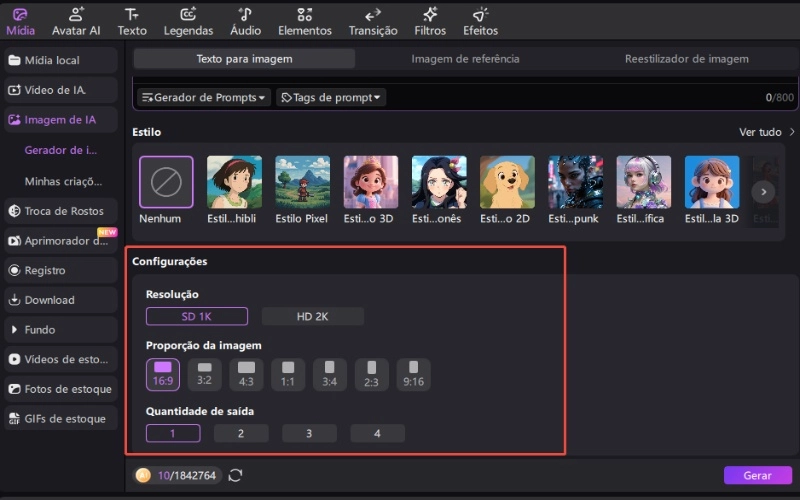The image size is (800, 500).
Task: Open the Mídia tab
Action: point(20,22)
